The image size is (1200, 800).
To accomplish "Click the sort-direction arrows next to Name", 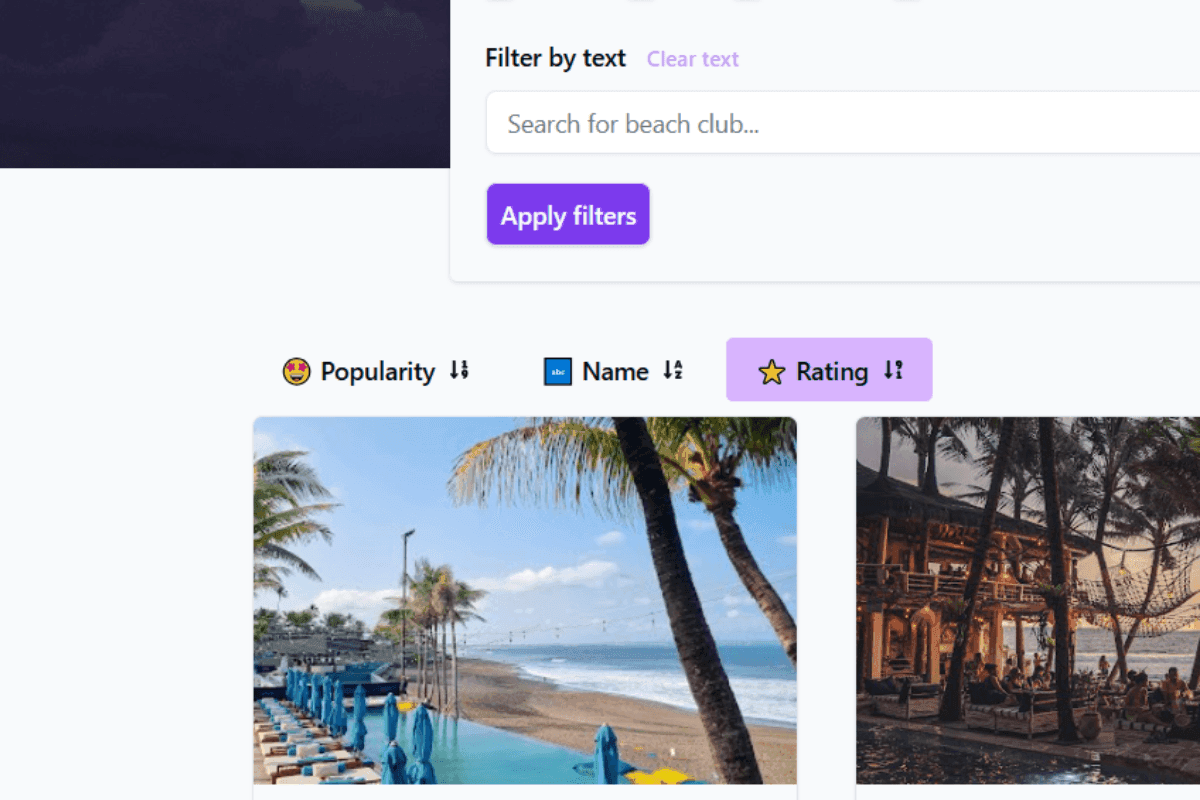I will tap(673, 370).
